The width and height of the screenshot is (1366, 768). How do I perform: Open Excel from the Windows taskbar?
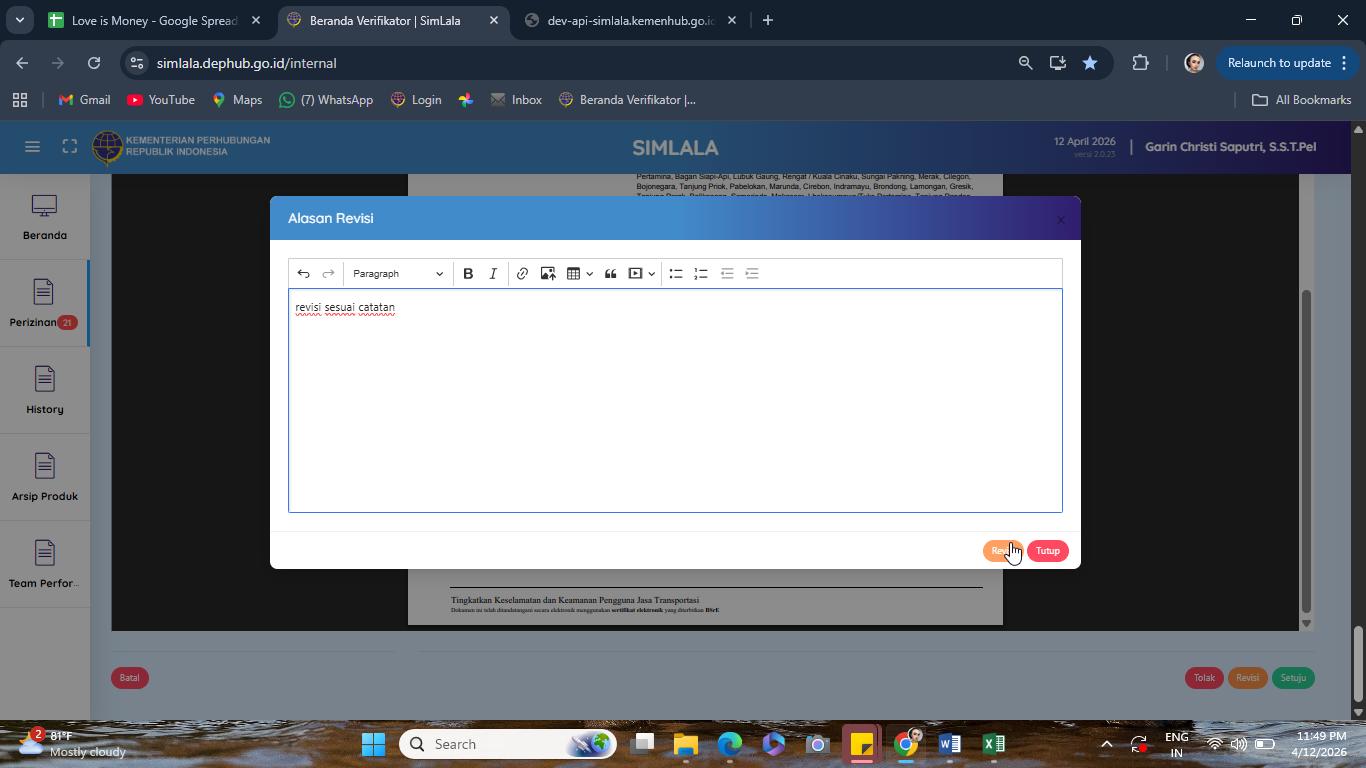pos(993,744)
